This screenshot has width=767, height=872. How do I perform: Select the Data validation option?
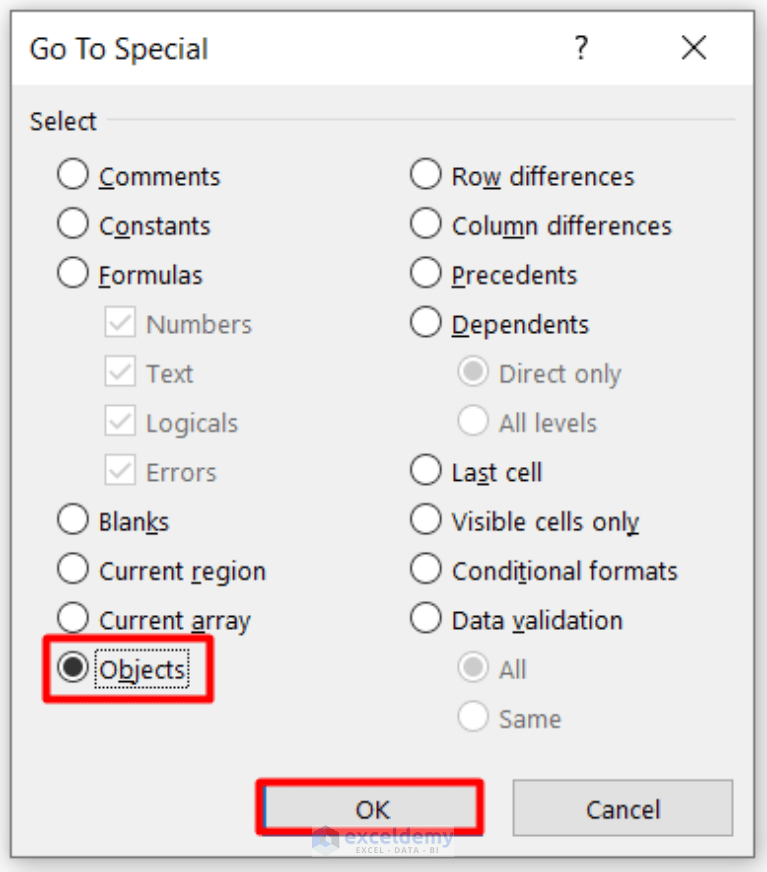[425, 617]
